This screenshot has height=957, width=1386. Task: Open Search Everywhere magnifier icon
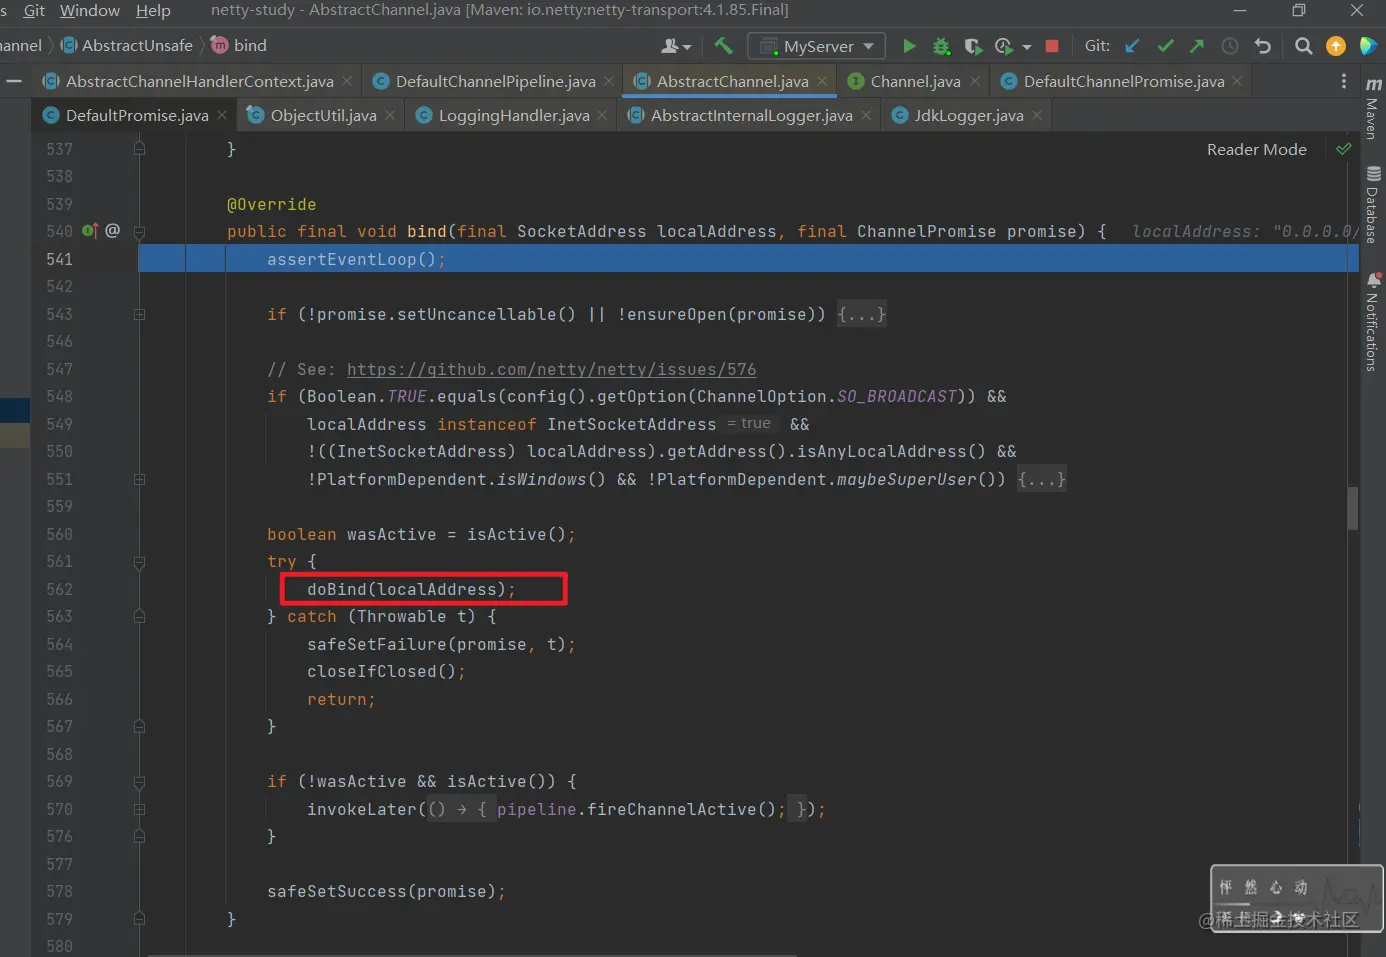pos(1303,46)
